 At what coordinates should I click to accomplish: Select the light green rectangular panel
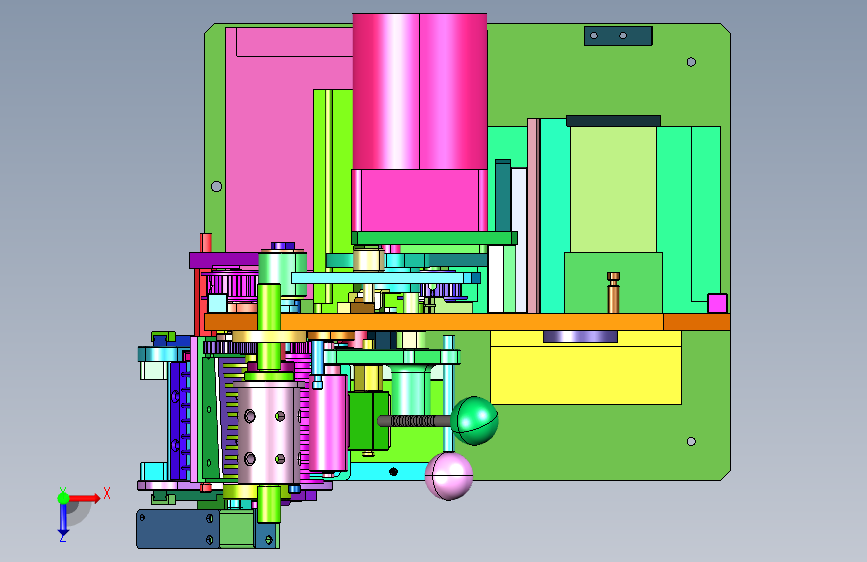[x=613, y=189]
